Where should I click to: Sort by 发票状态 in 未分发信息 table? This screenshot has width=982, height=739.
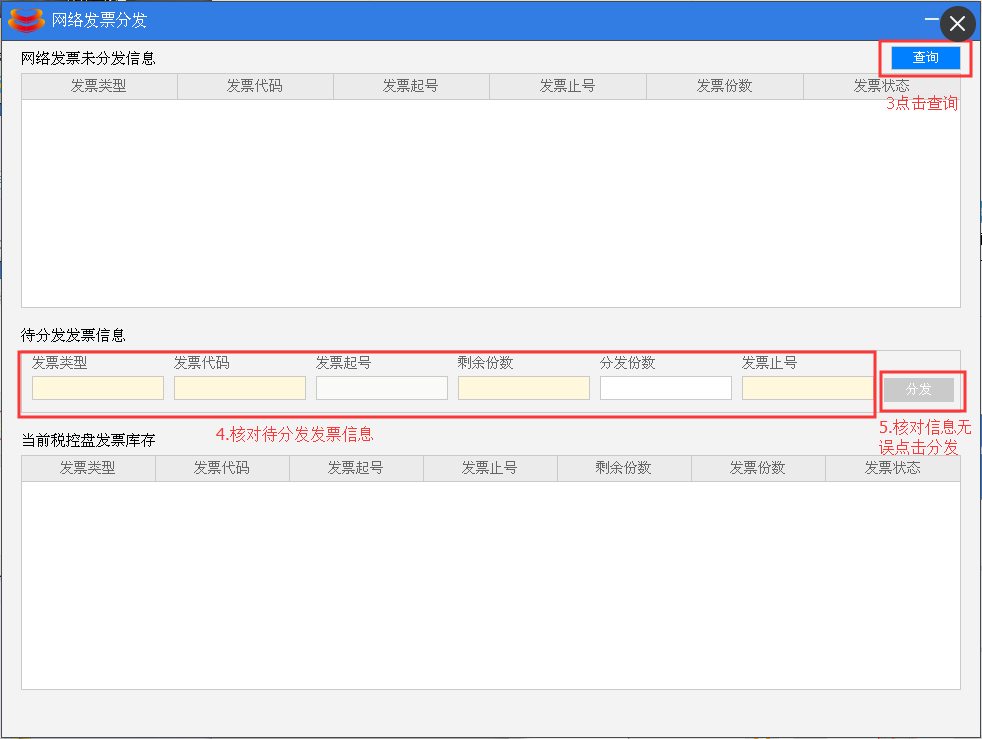click(882, 86)
